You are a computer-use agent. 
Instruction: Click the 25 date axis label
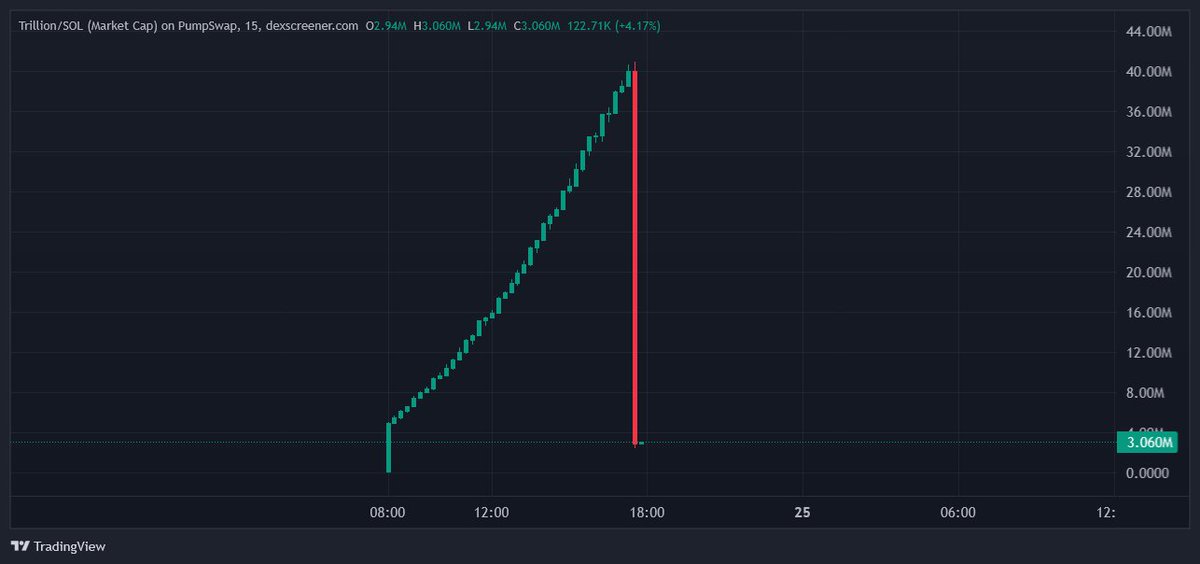802,512
